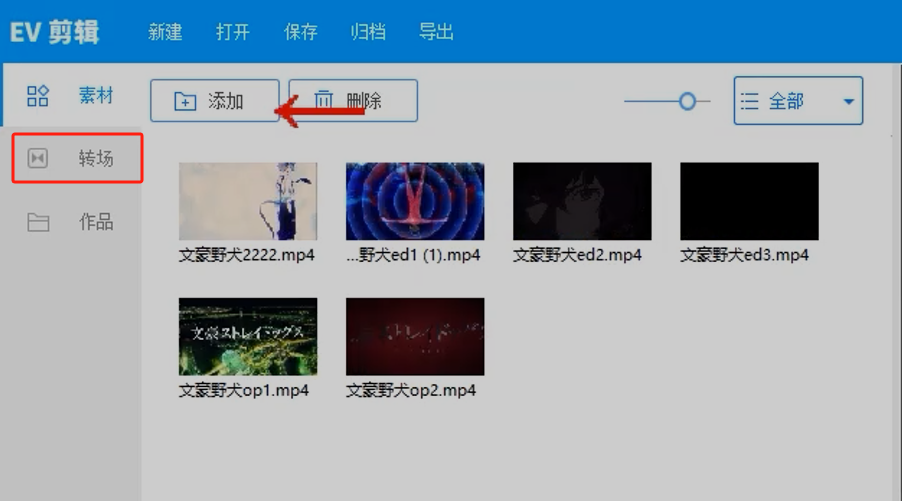Open the 作品 tab label
The height and width of the screenshot is (501, 902).
[x=96, y=221]
